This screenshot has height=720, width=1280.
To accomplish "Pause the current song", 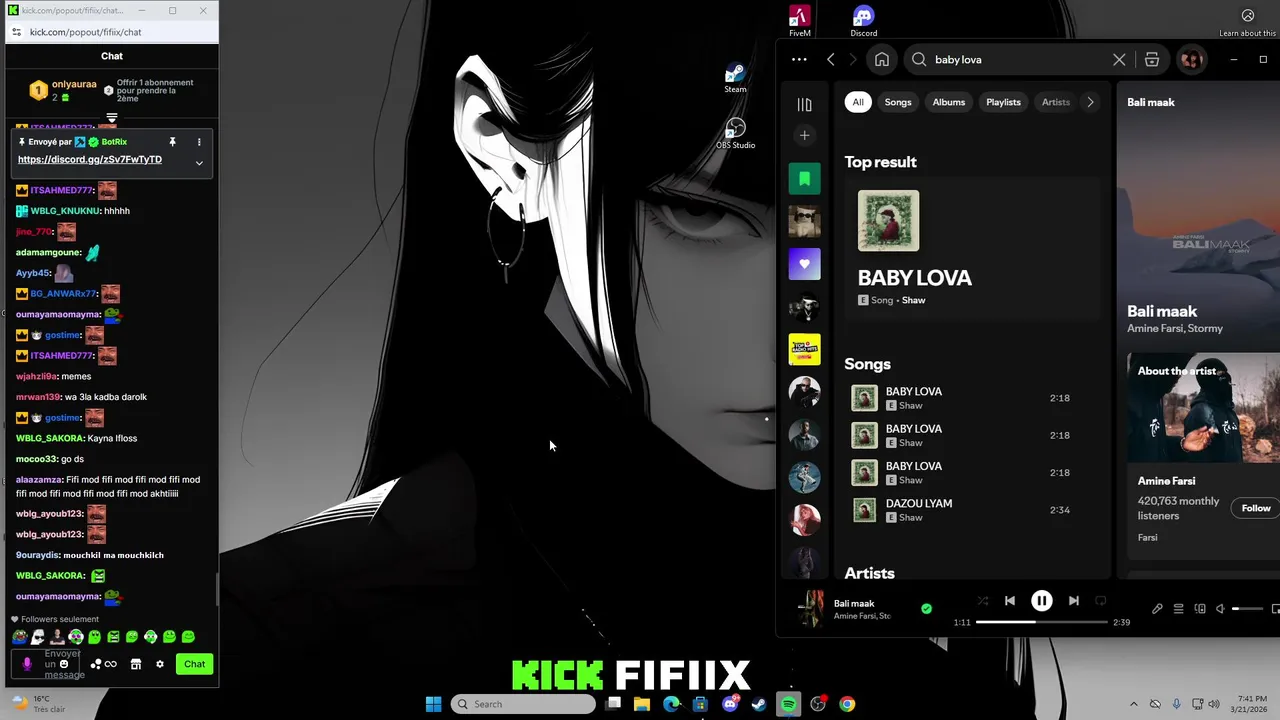I will (x=1041, y=601).
